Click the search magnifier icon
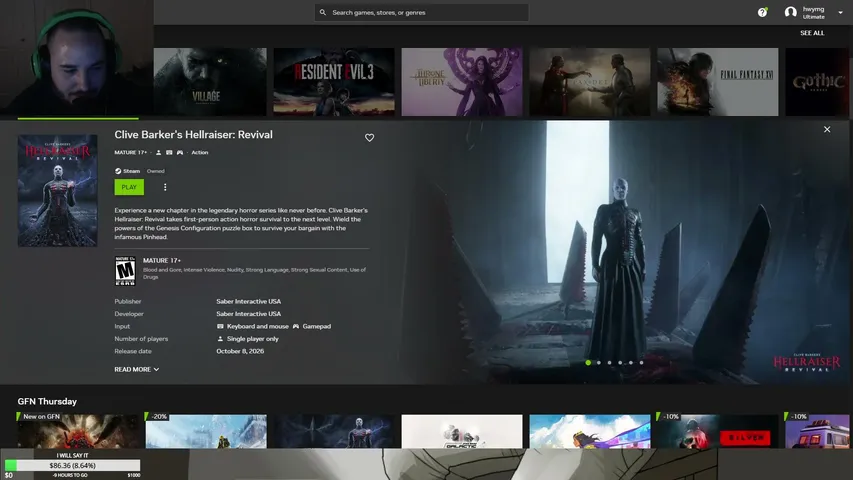The width and height of the screenshot is (853, 480). point(323,13)
